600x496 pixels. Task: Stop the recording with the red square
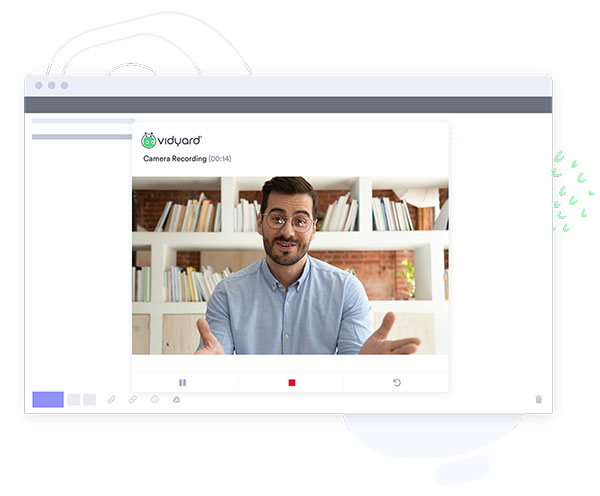coord(292,383)
